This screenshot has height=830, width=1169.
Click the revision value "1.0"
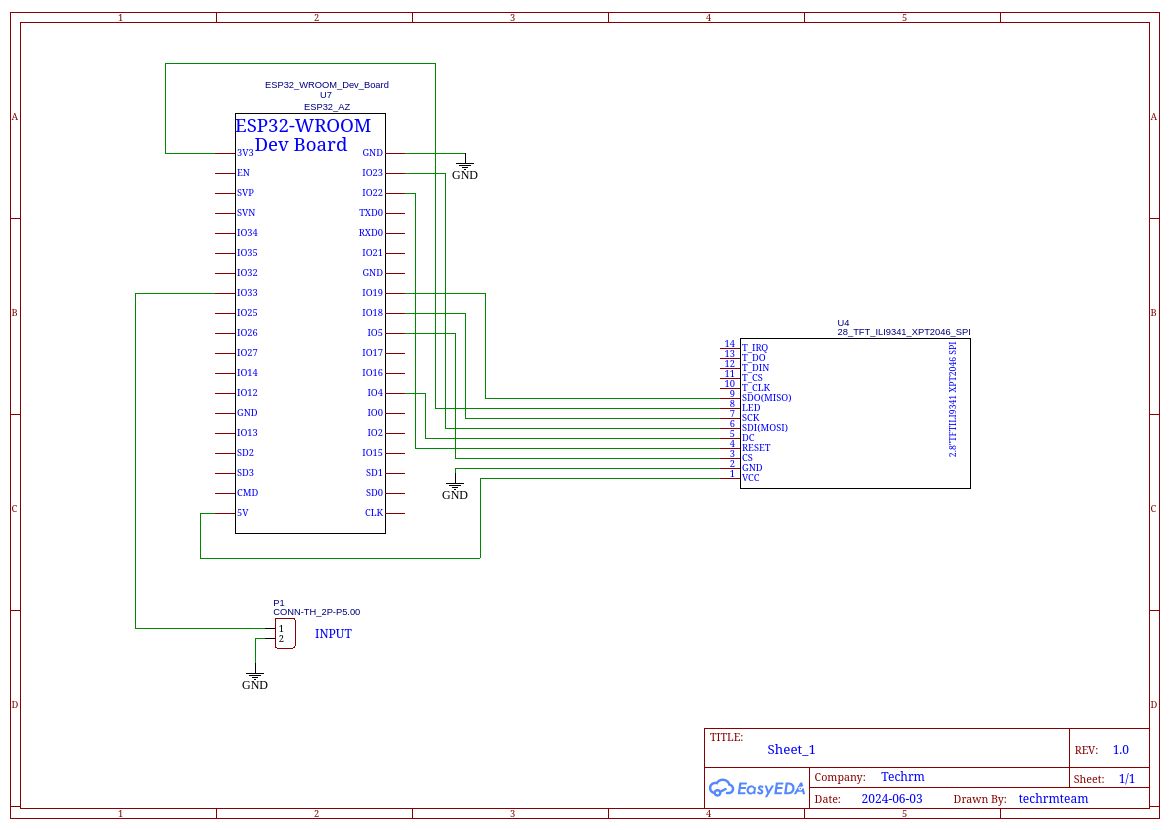pos(1121,750)
